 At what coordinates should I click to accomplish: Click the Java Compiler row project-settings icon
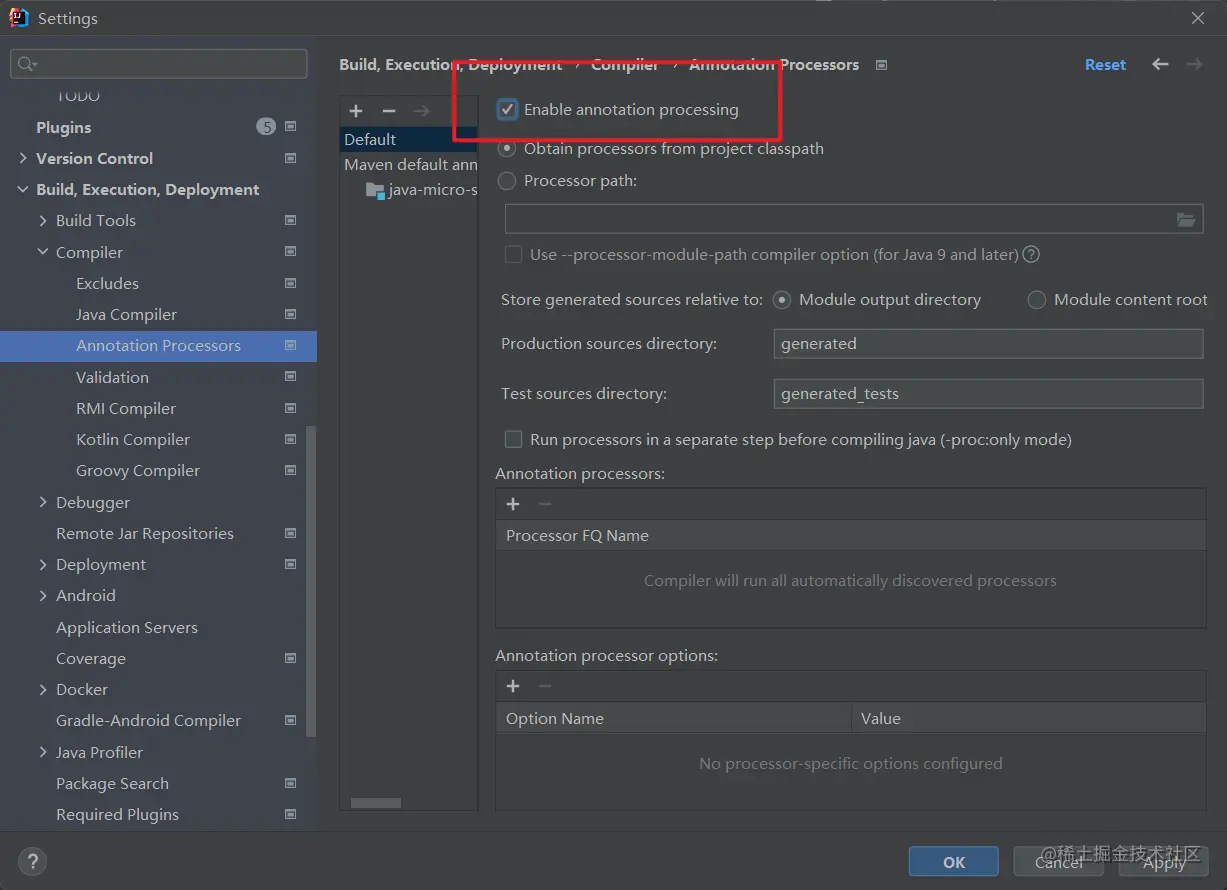[290, 314]
